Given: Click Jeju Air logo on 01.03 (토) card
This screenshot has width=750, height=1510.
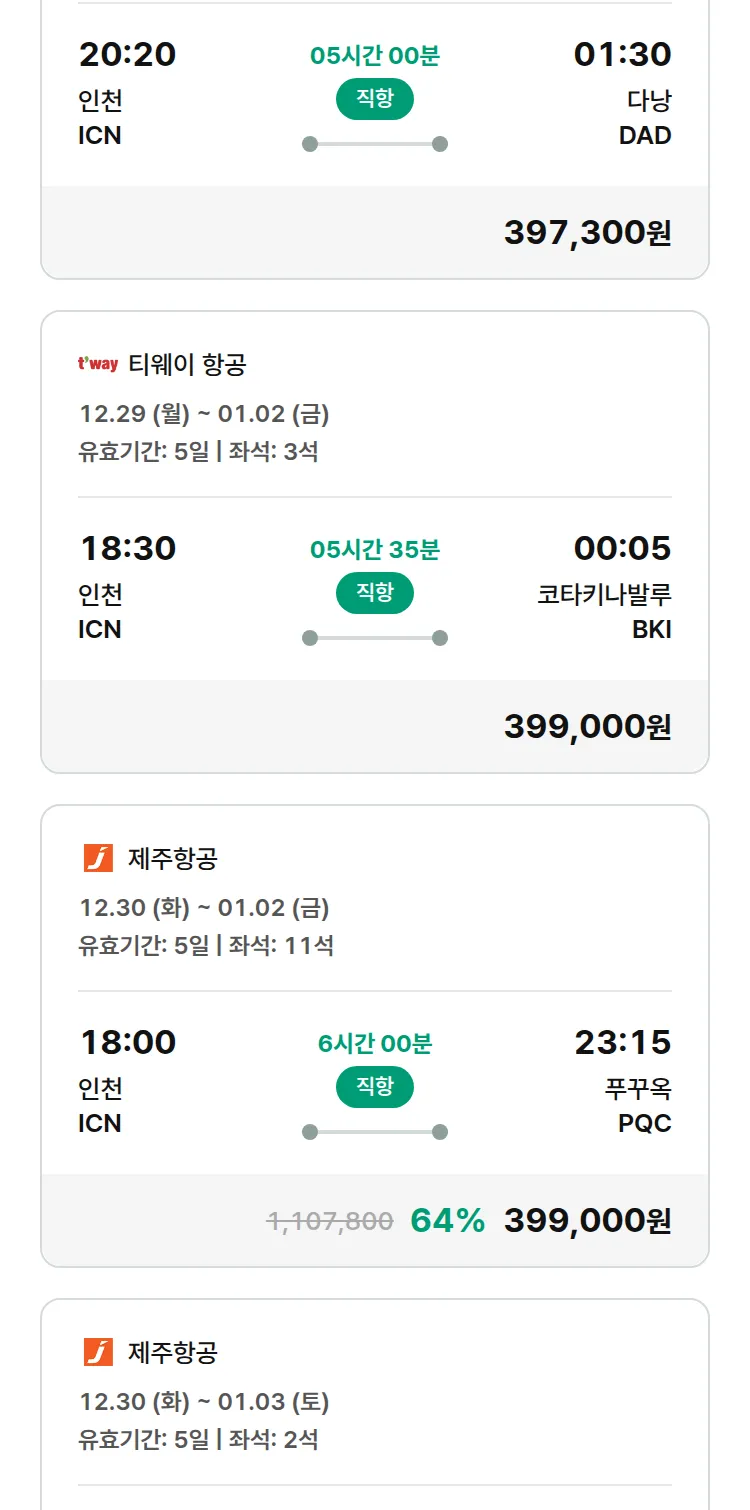Looking at the screenshot, I should click(98, 1352).
